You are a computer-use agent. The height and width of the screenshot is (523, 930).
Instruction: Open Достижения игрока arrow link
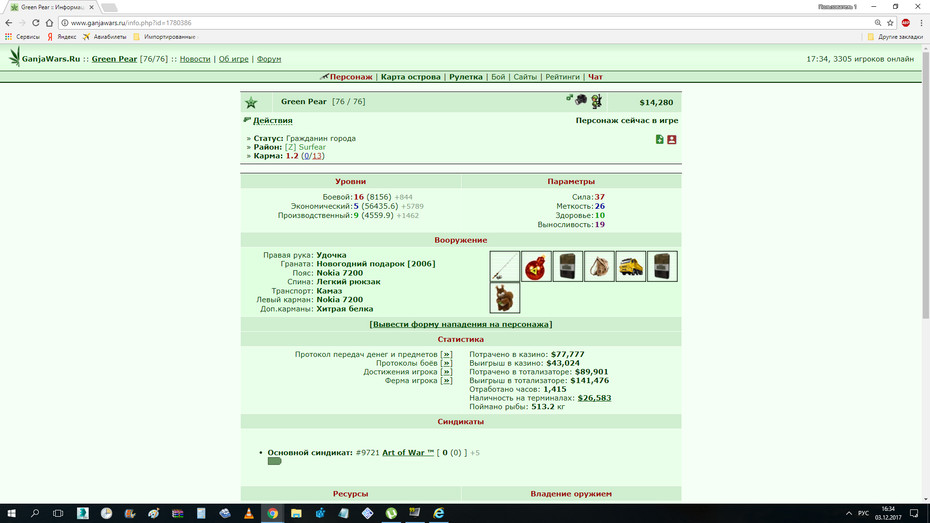pyautogui.click(x=447, y=372)
